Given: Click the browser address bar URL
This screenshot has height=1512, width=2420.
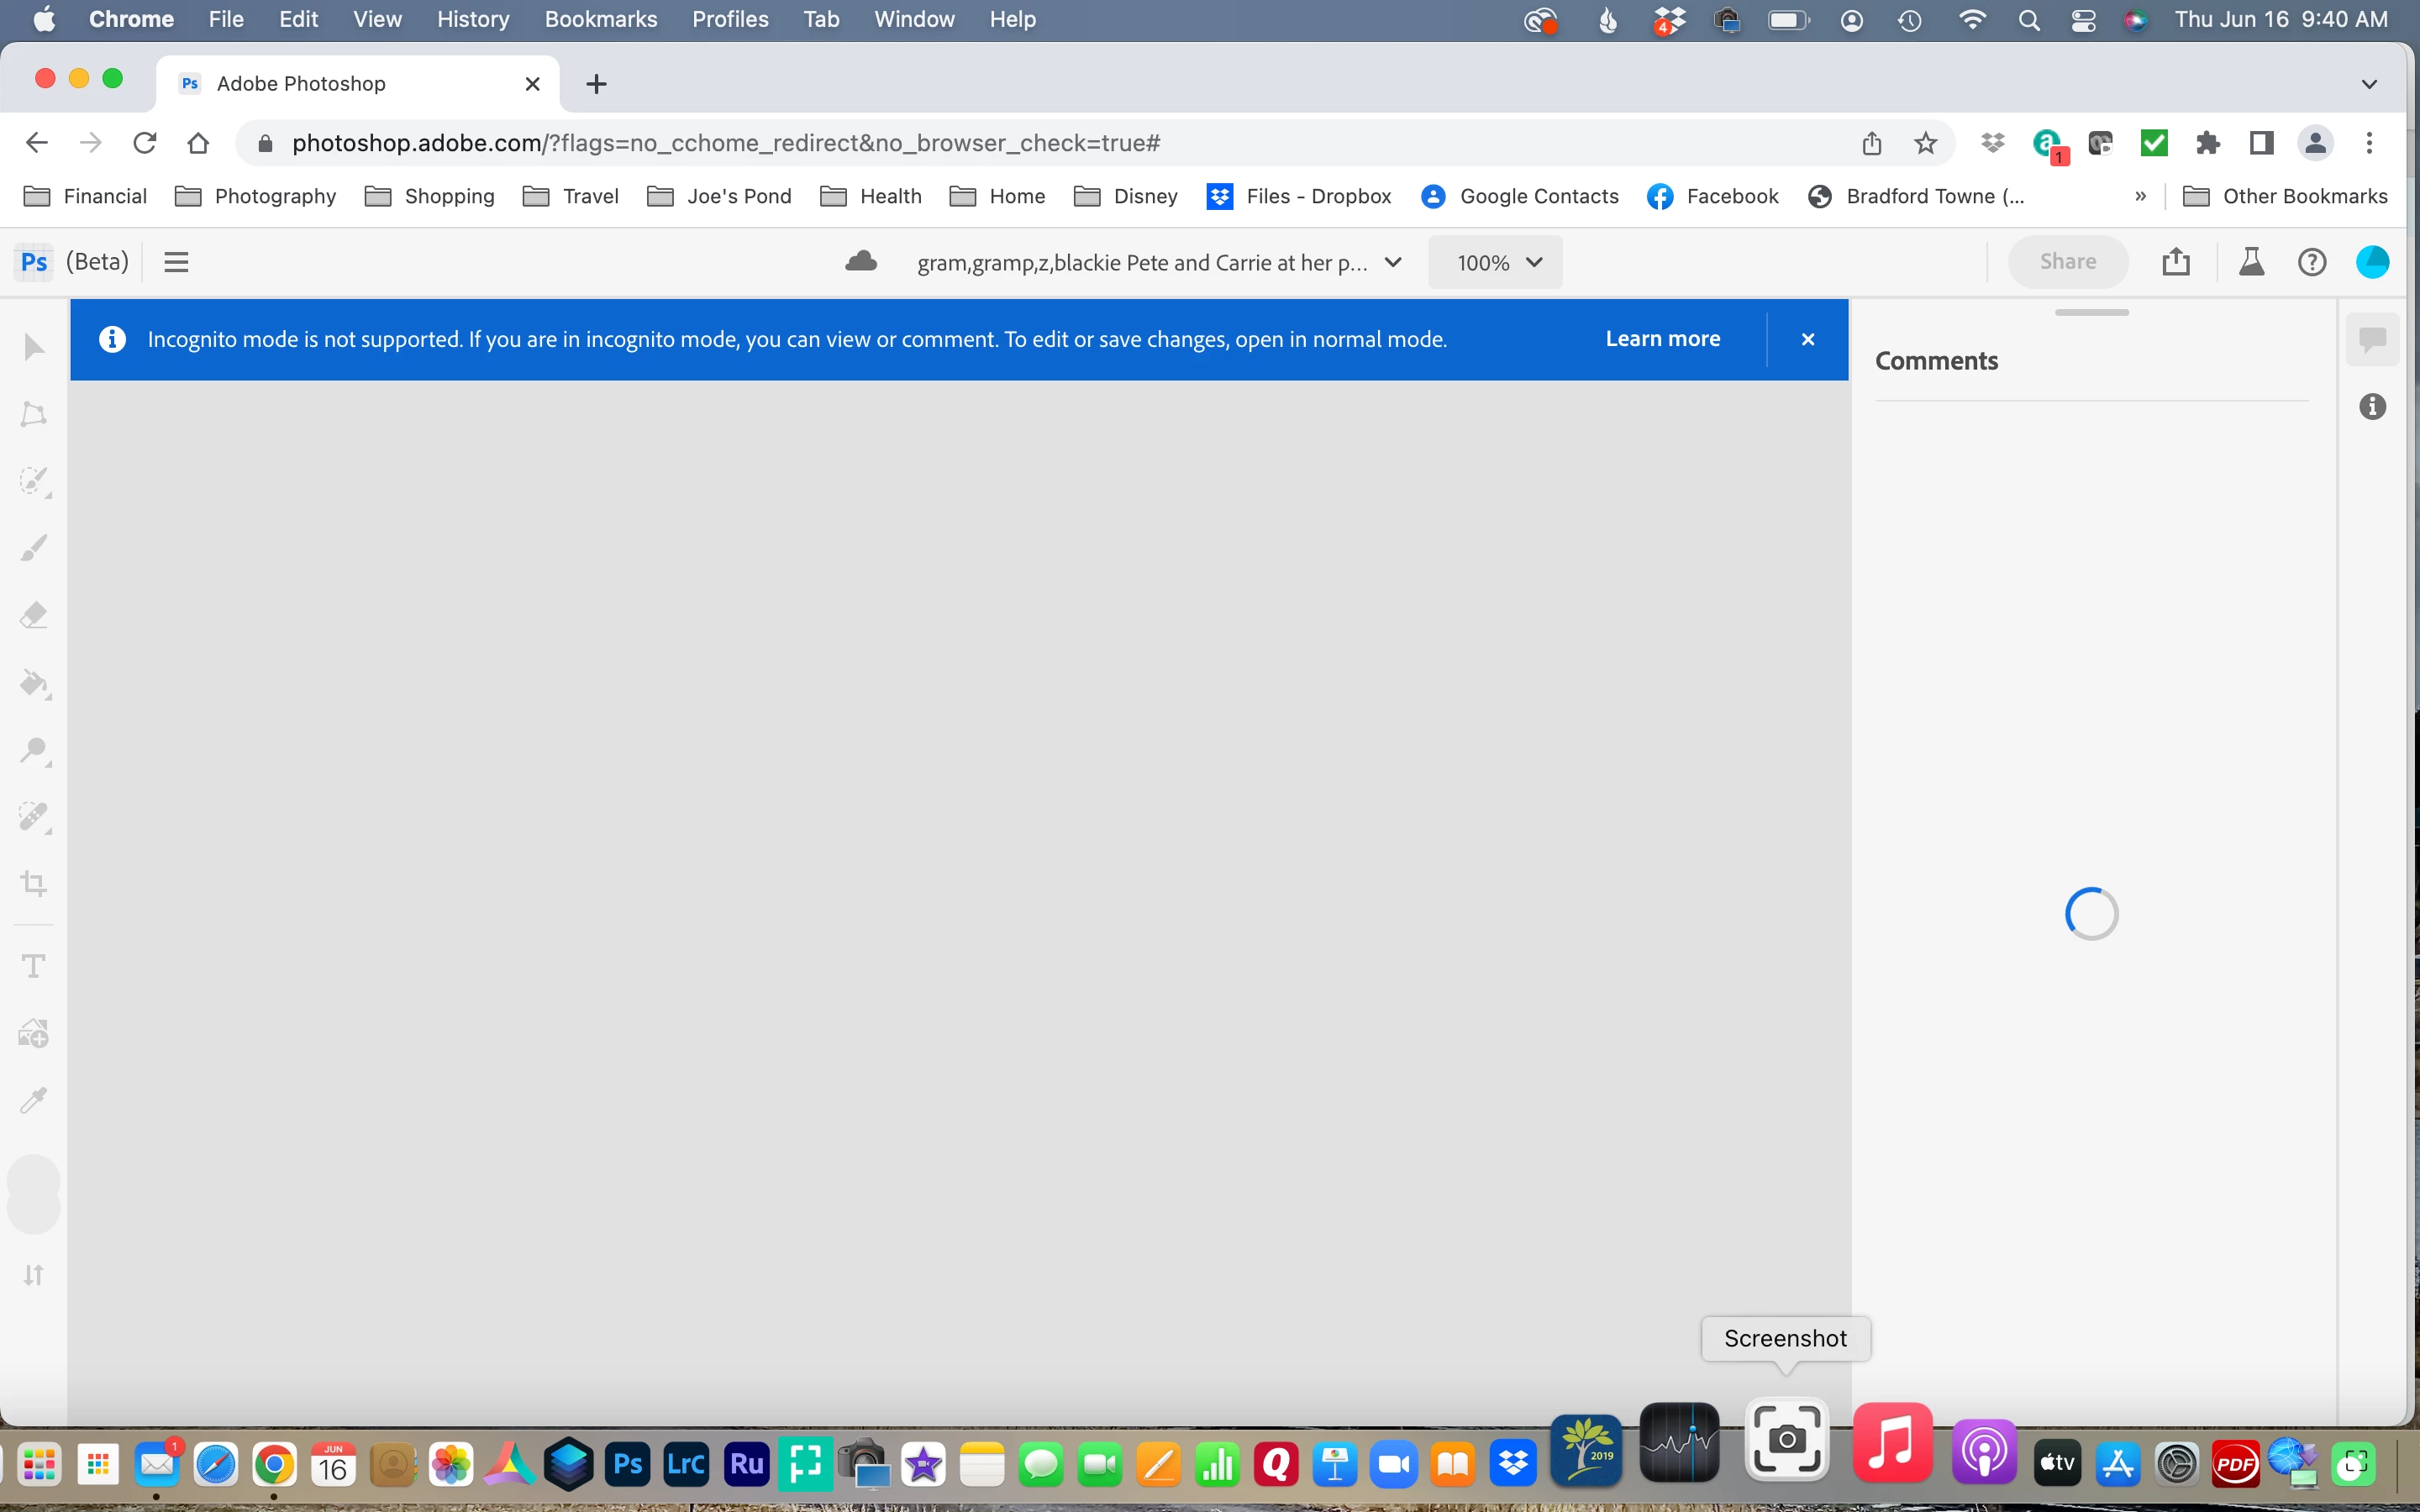Looking at the screenshot, I should (725, 143).
